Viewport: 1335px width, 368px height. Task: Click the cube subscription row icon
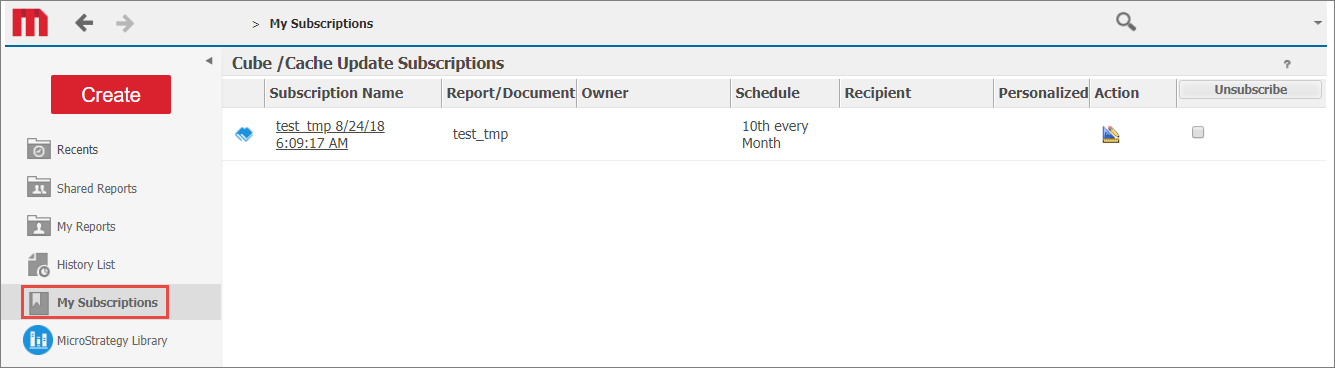[x=244, y=134]
